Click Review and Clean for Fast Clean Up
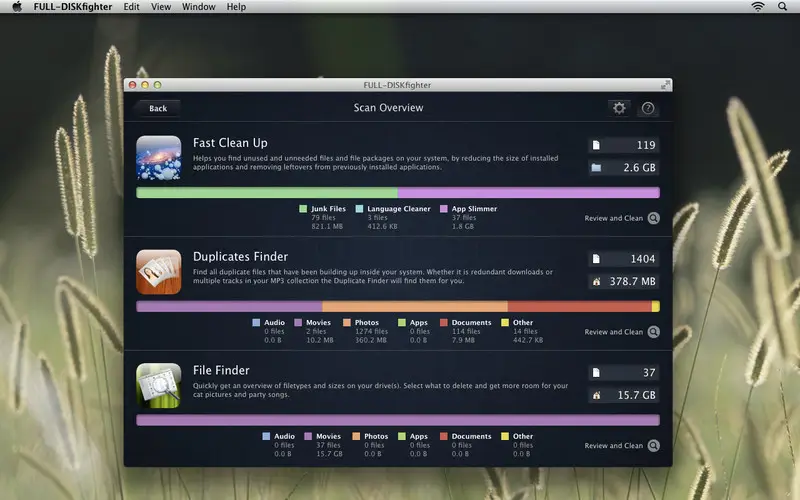This screenshot has height=500, width=800. pos(614,218)
